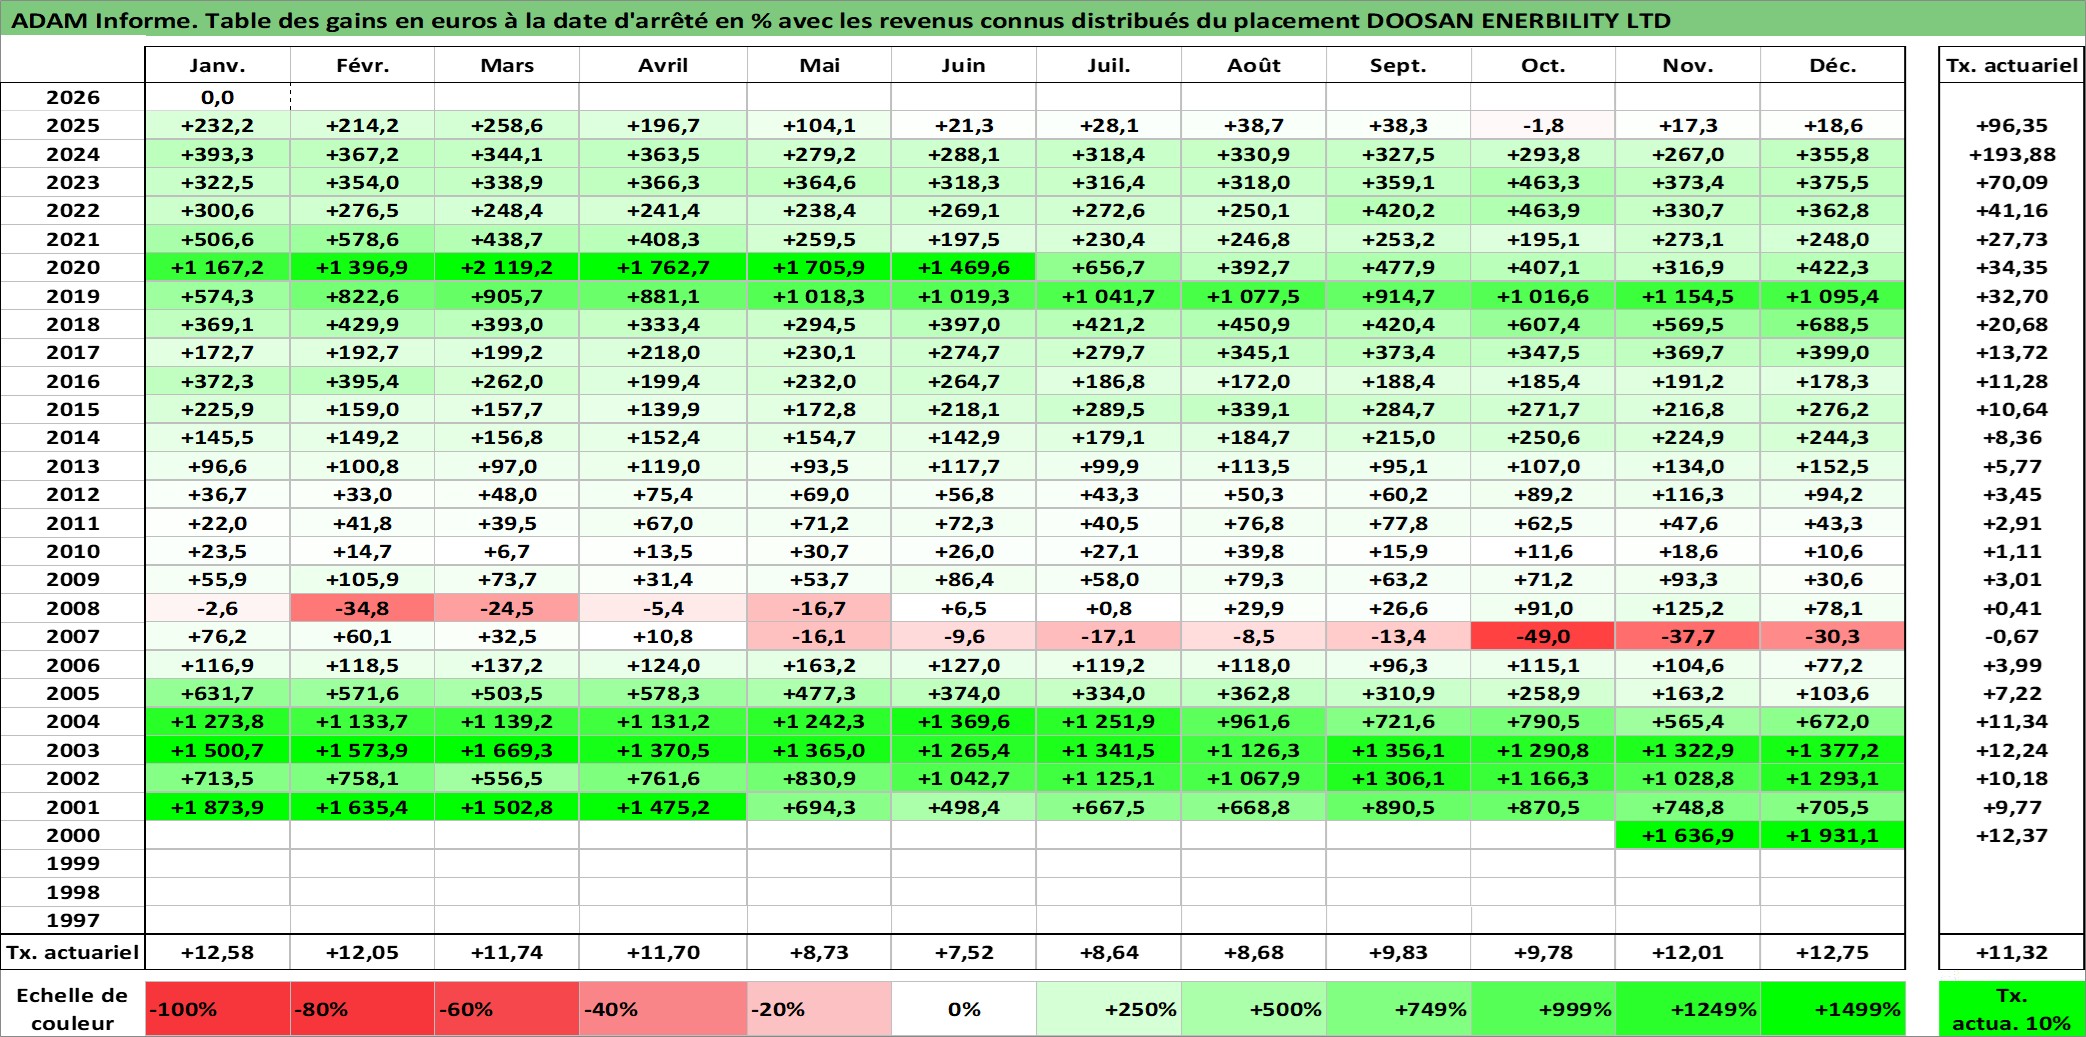Select the 1997 row label
Image resolution: width=2086 pixels, height=1037 pixels.
[73, 920]
